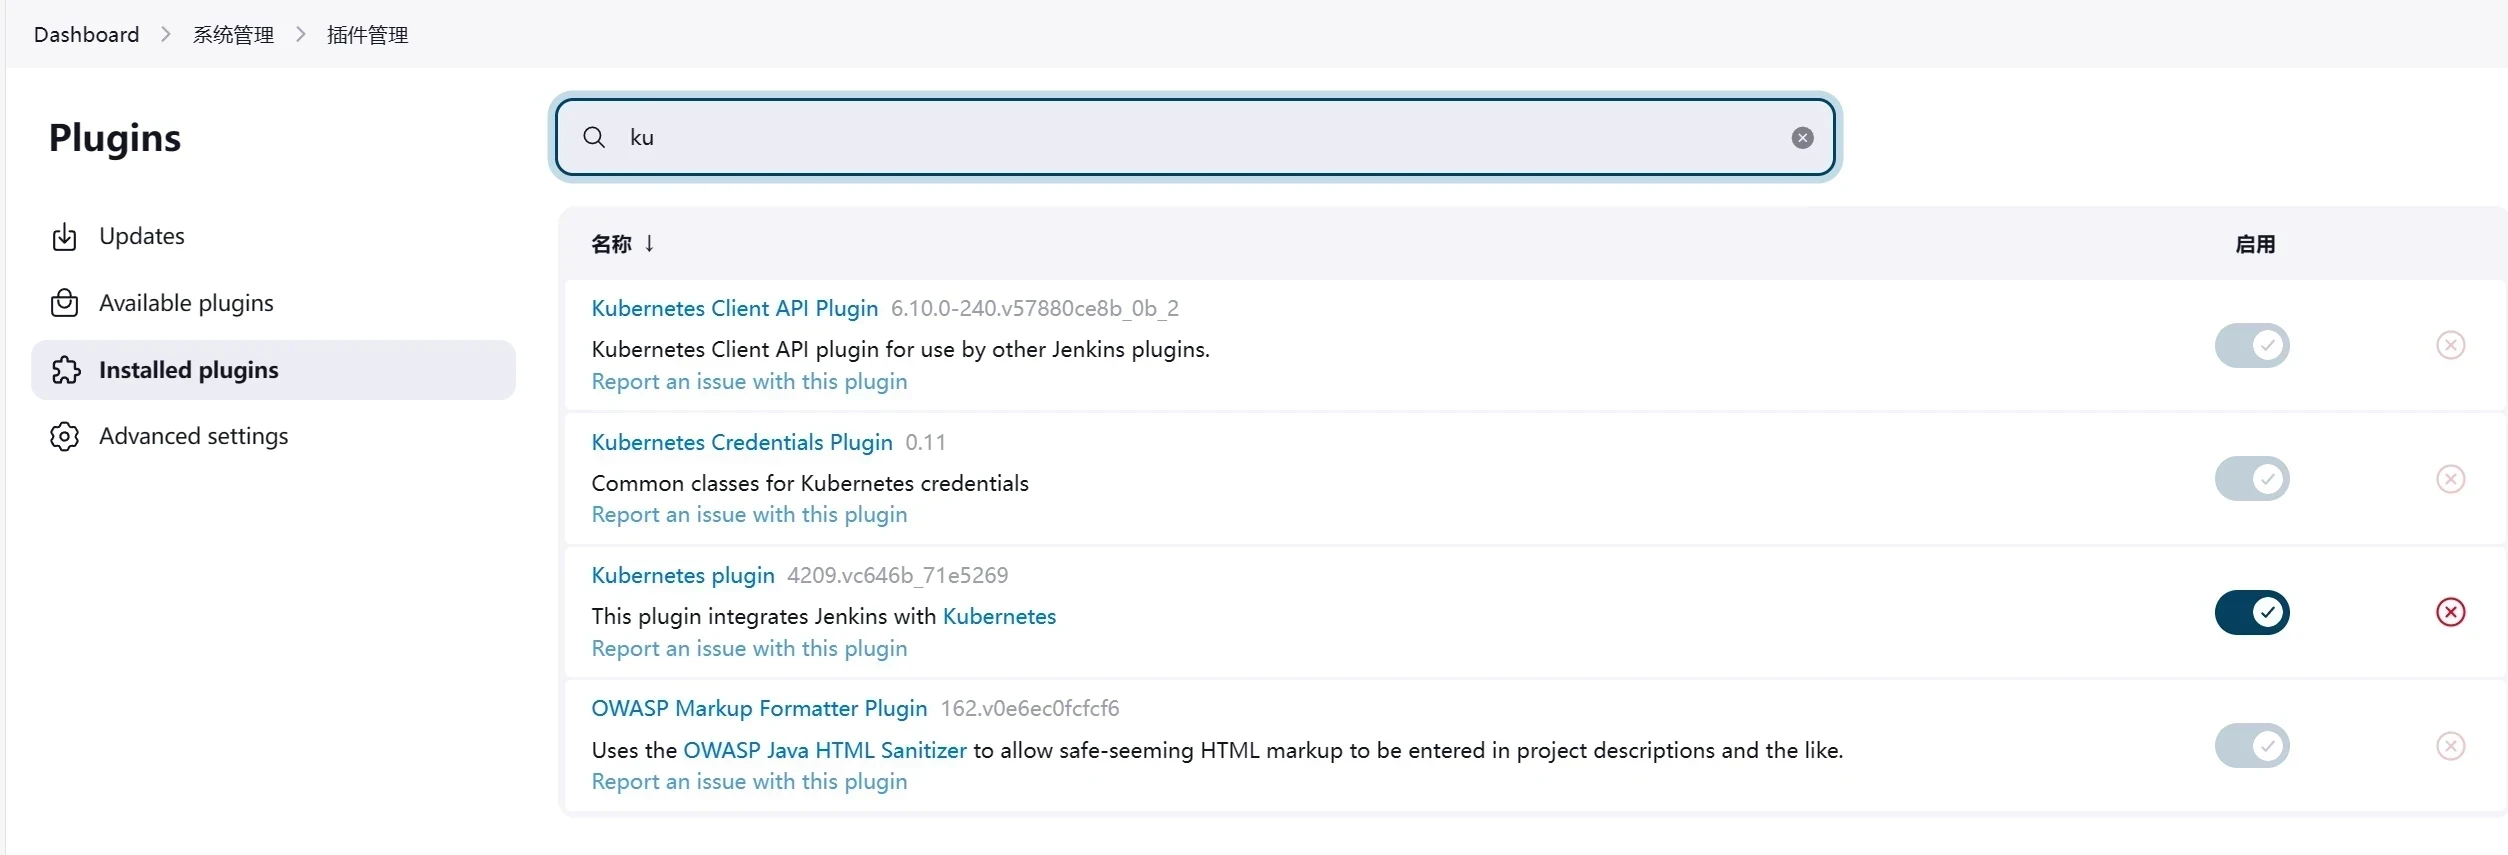This screenshot has width=2508, height=855.
Task: Click uninstall icon for Kubernetes Client API Plugin
Action: (x=2450, y=346)
